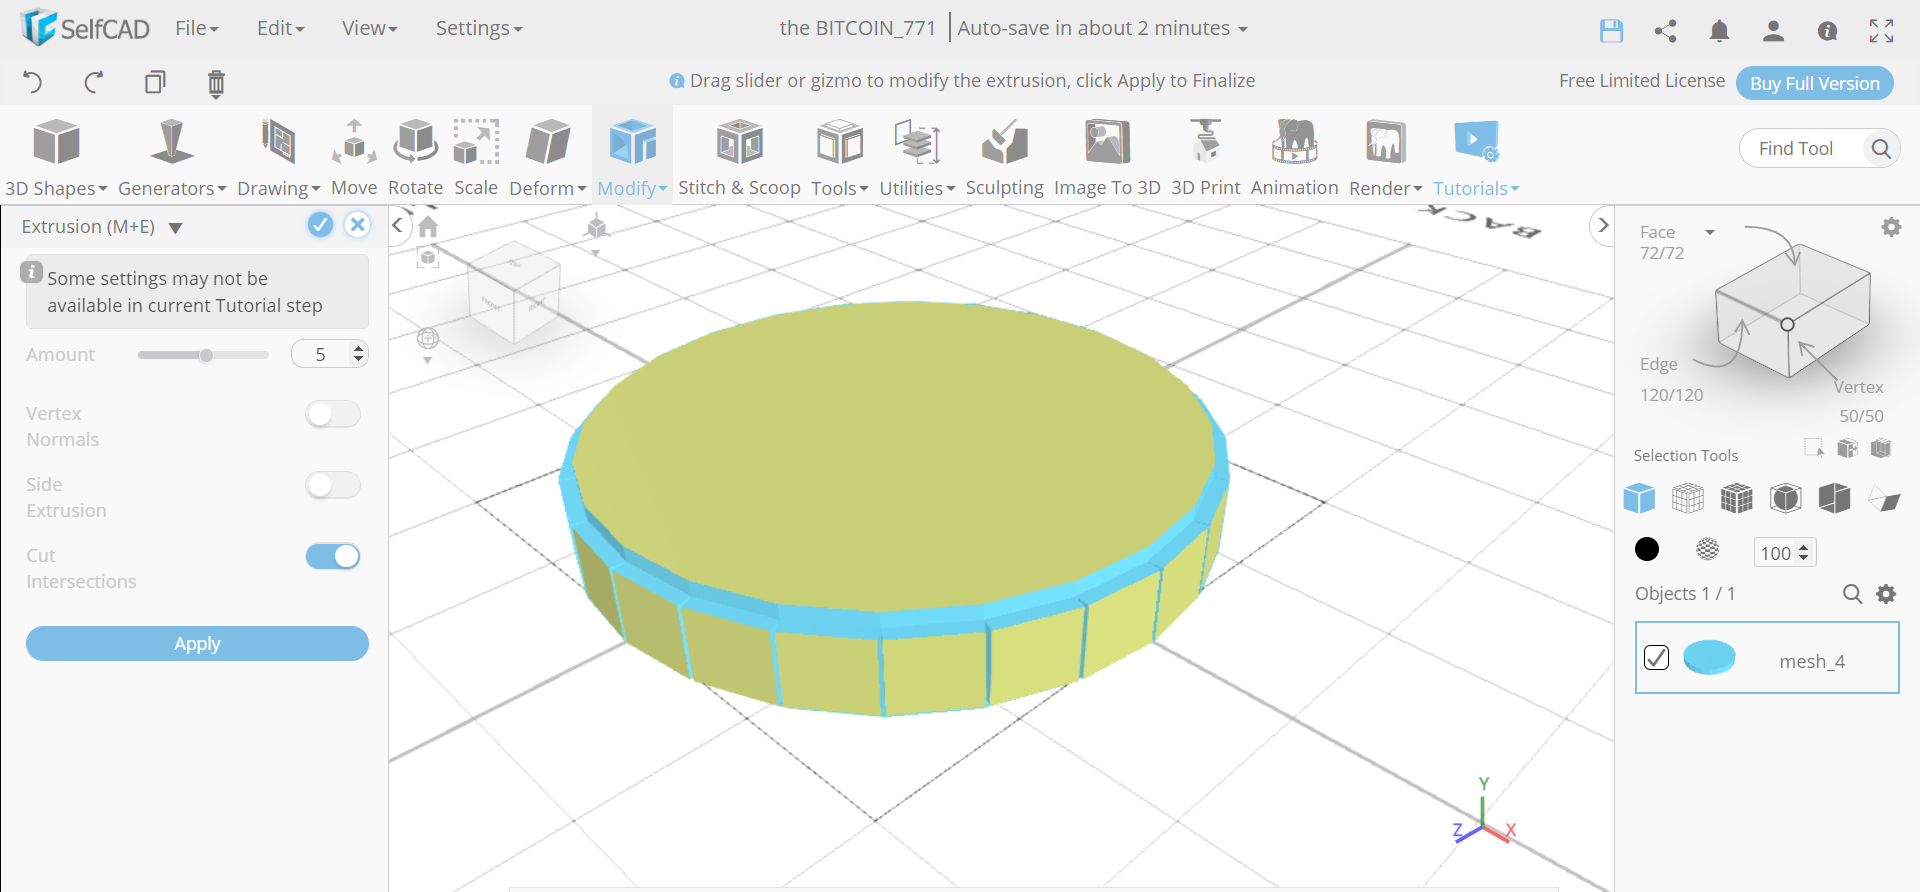Click Edge selection label
The height and width of the screenshot is (892, 1920).
click(1658, 364)
